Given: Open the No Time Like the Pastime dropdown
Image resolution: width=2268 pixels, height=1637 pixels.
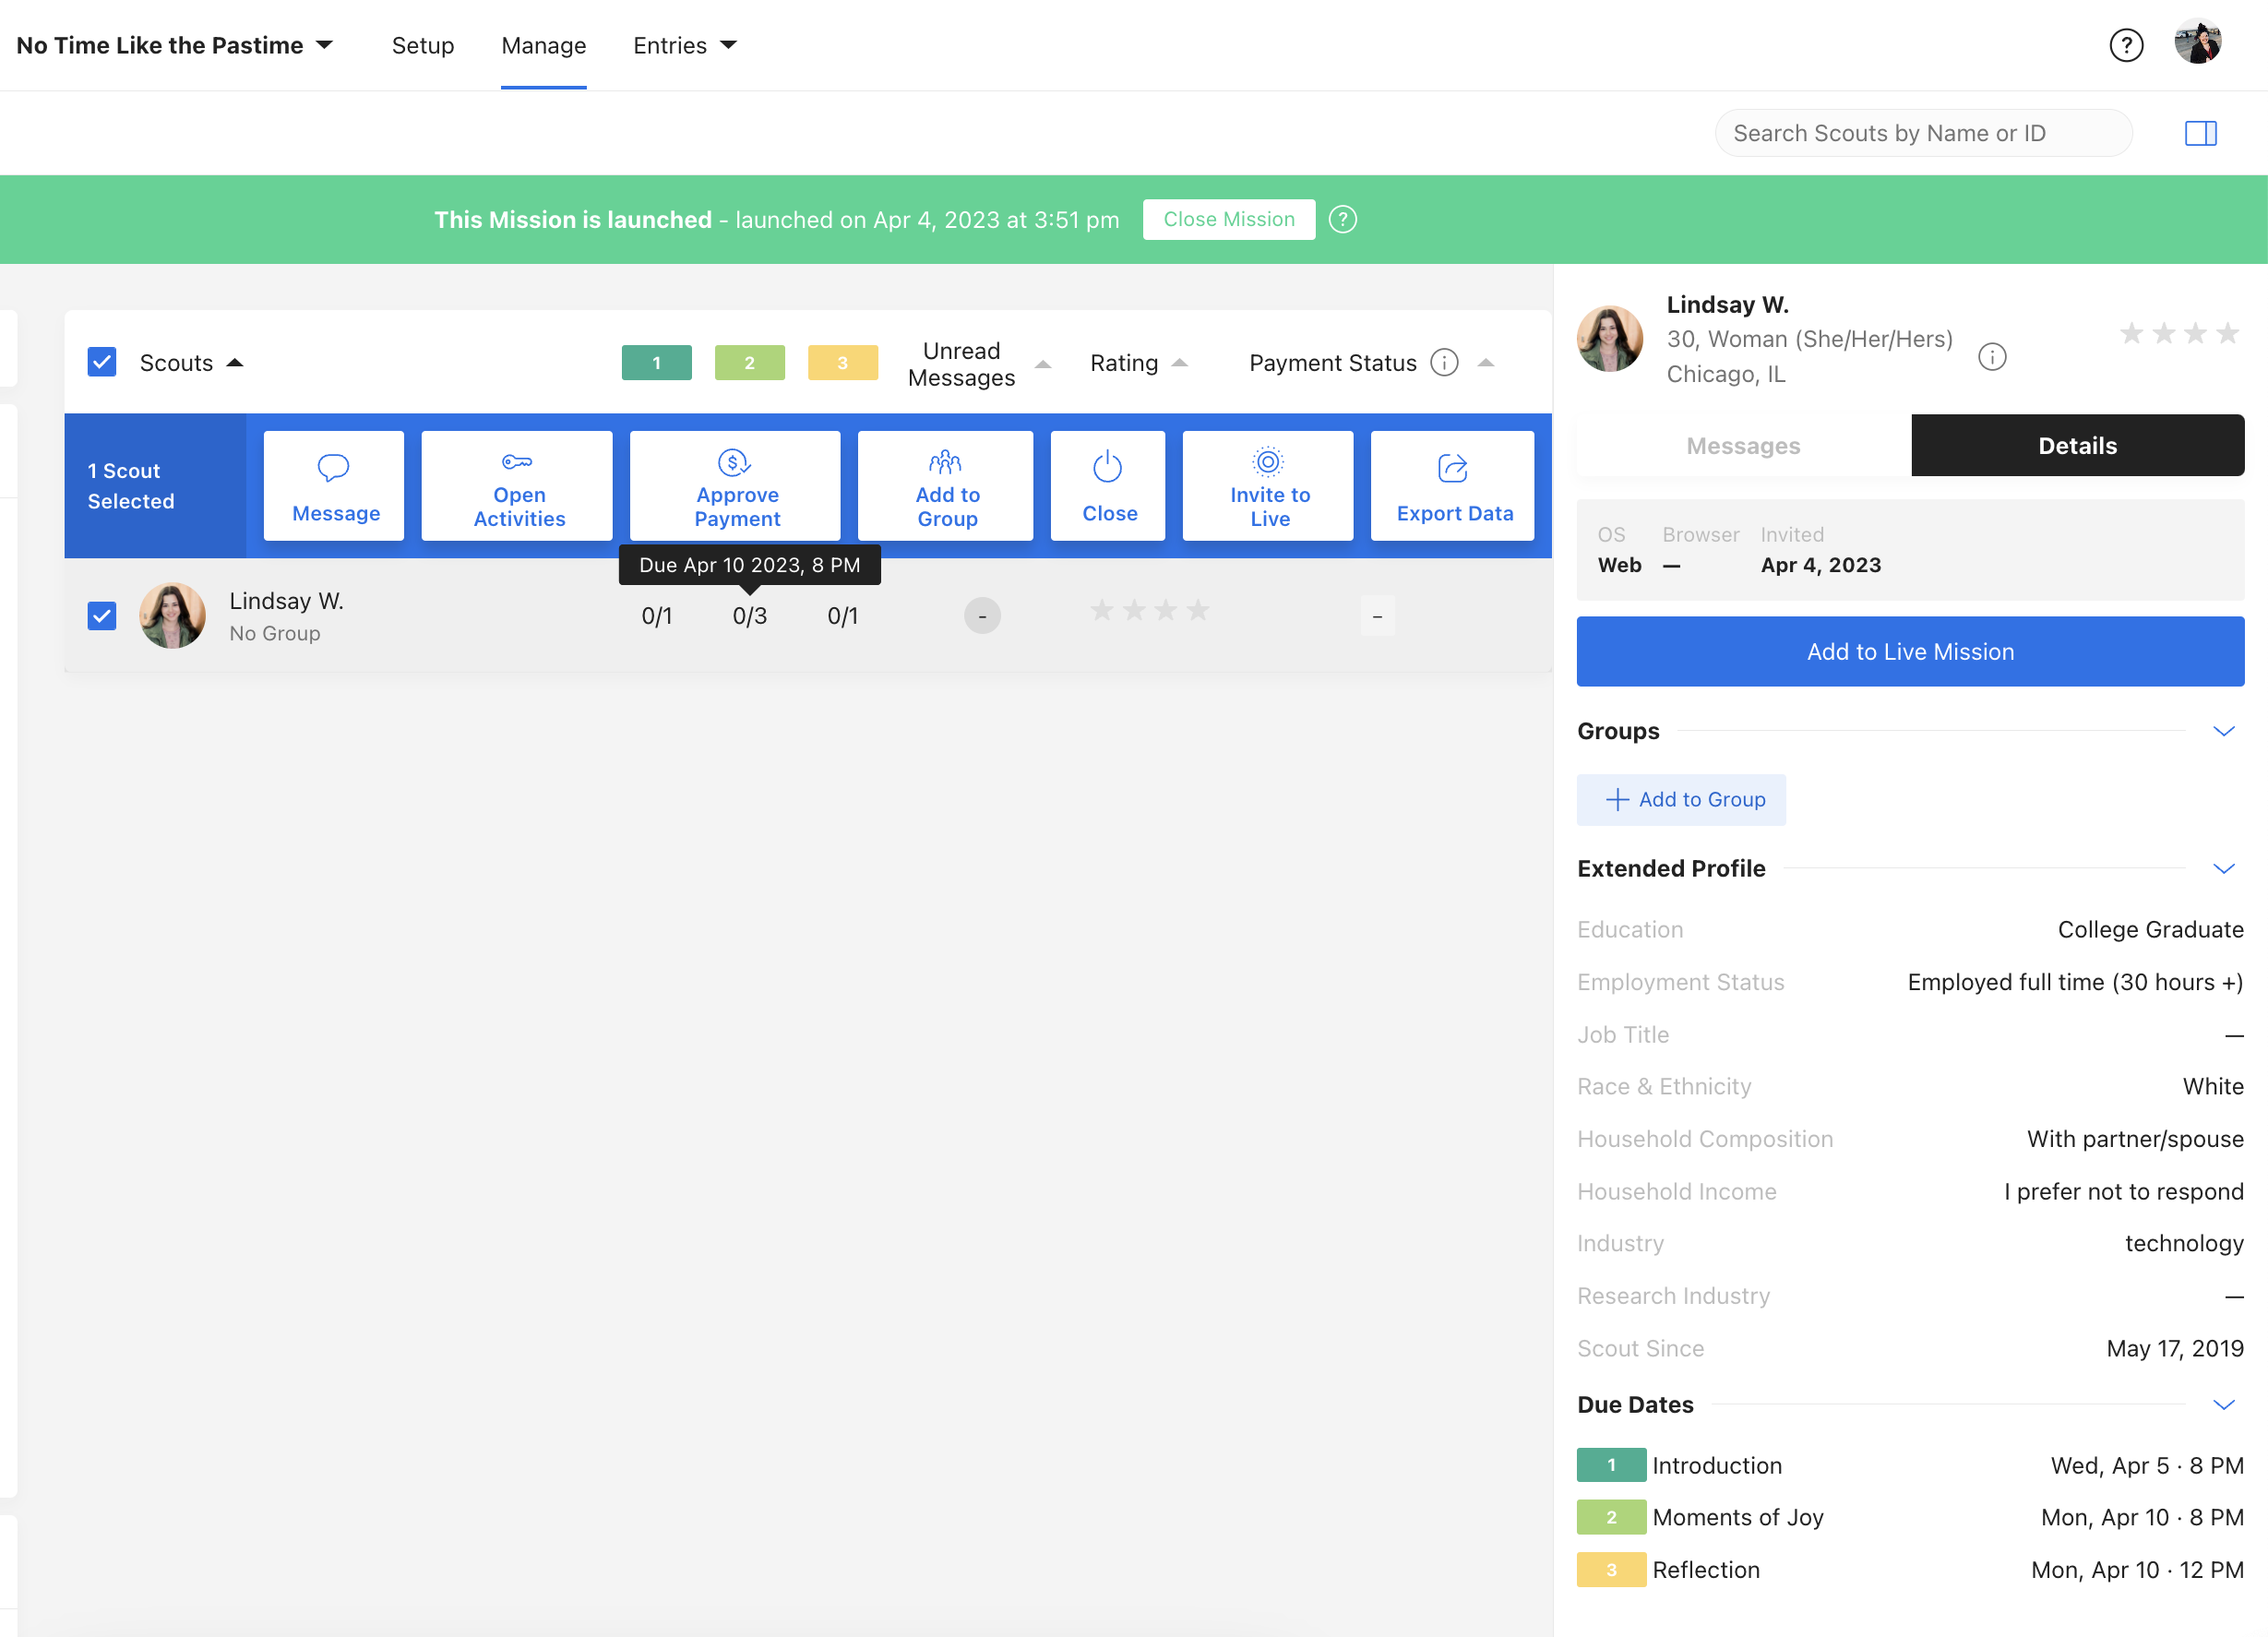Looking at the screenshot, I should (x=174, y=45).
